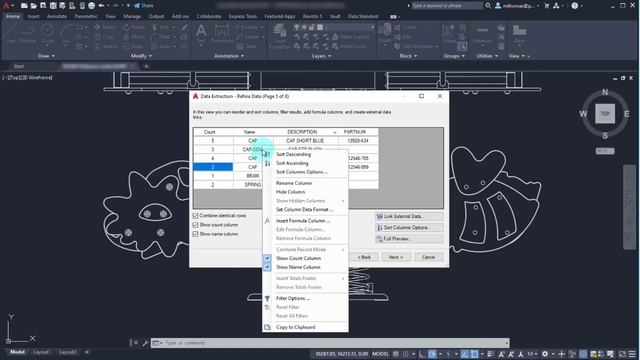Select the BEAM name cell
This screenshot has width=640, height=360.
[x=253, y=176]
